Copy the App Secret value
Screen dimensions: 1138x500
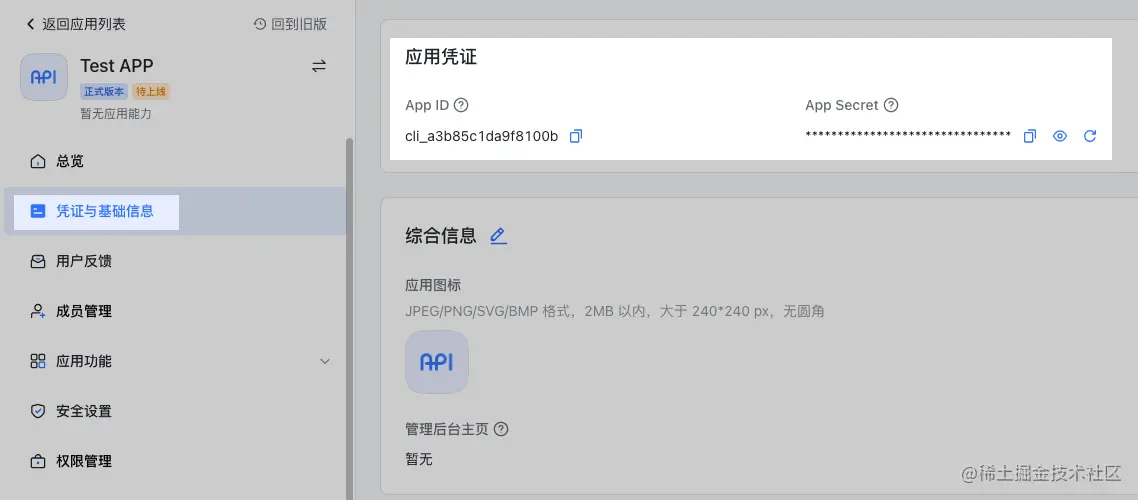point(1029,136)
